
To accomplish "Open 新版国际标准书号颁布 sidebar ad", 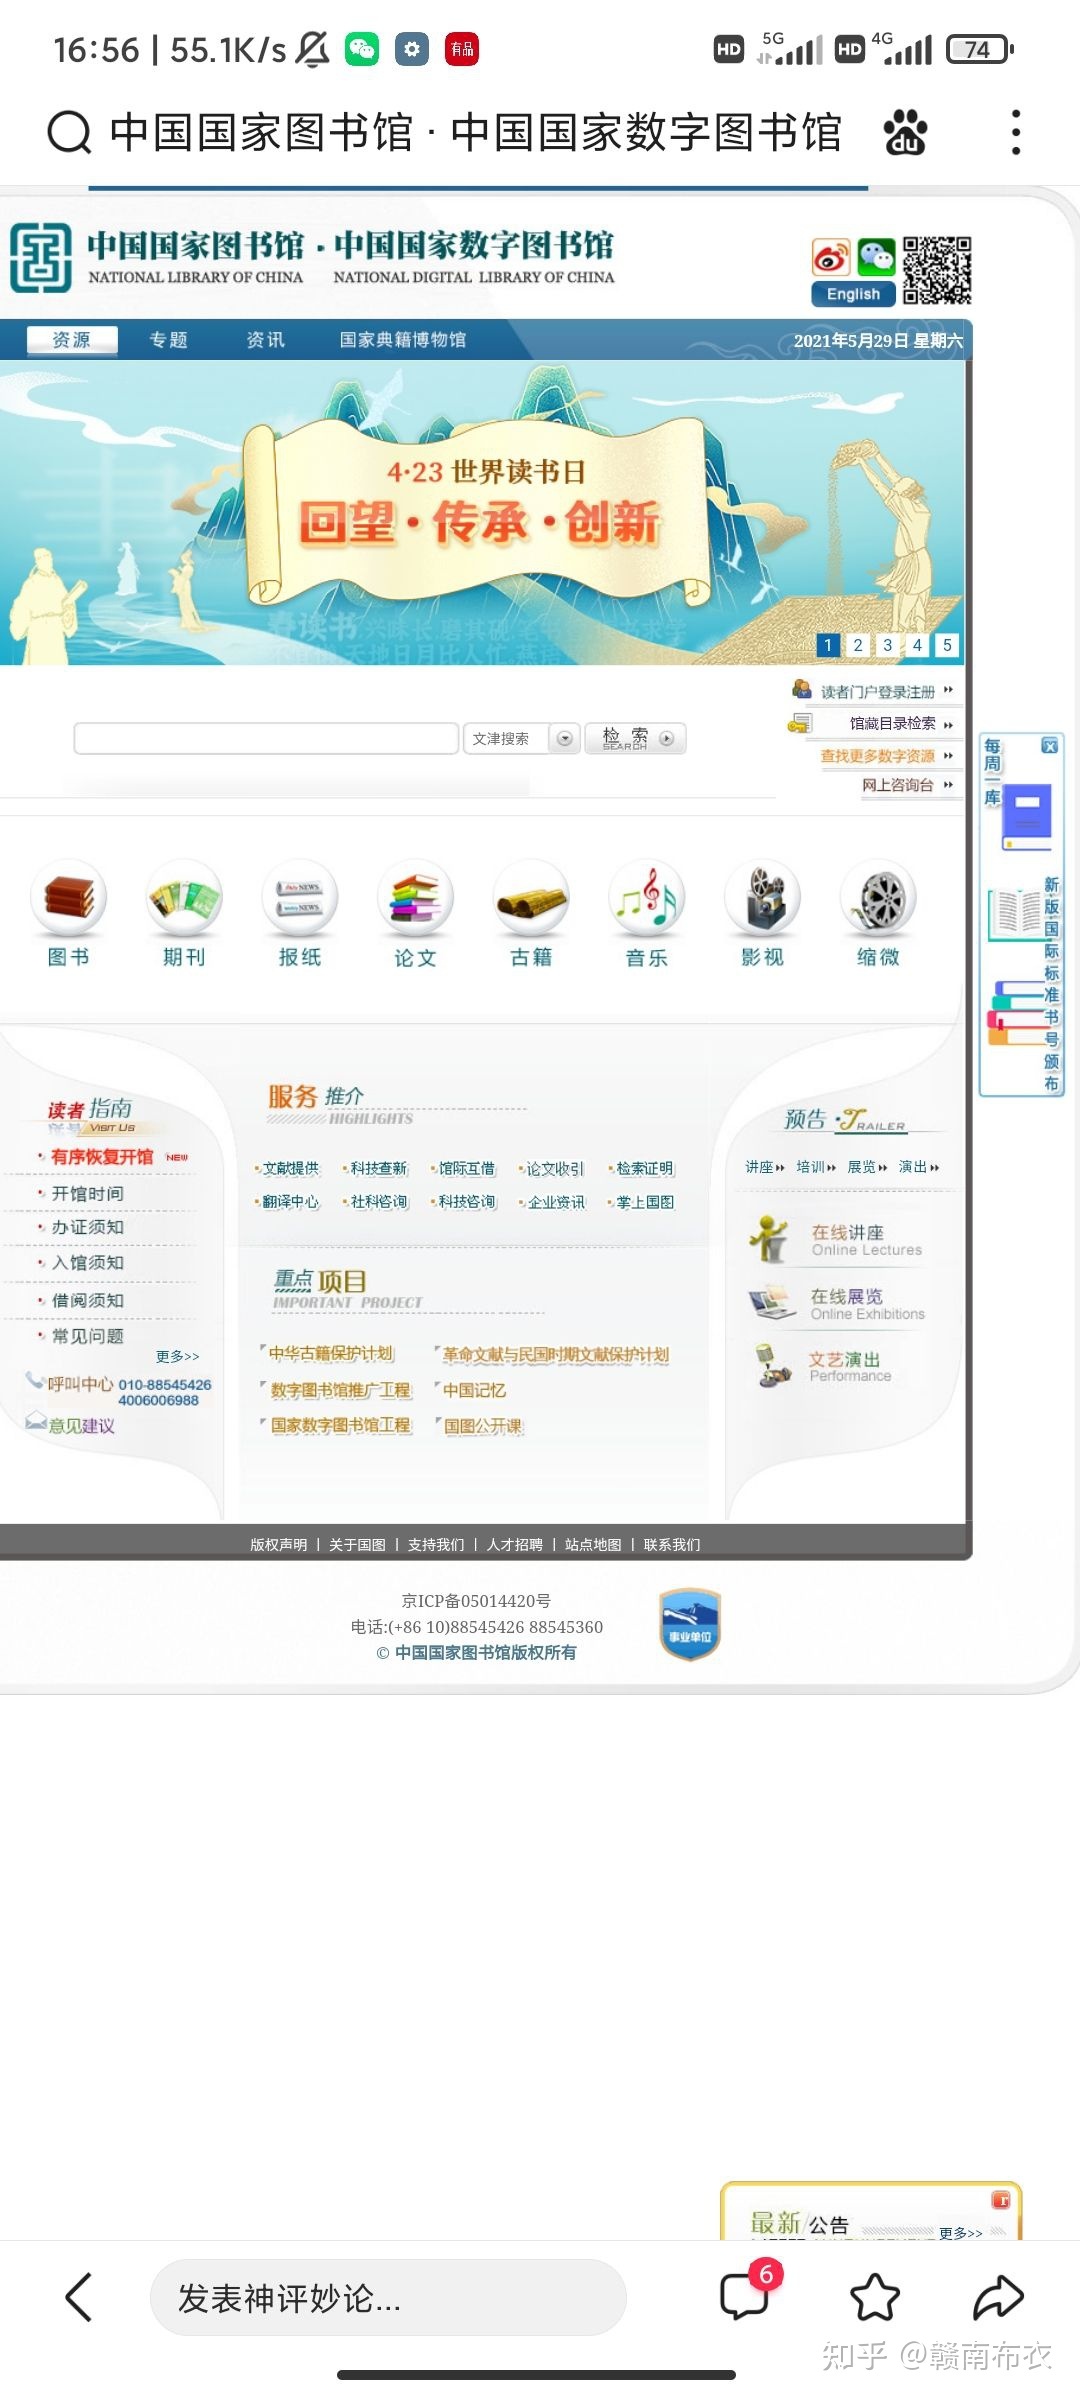I will pyautogui.click(x=1023, y=982).
